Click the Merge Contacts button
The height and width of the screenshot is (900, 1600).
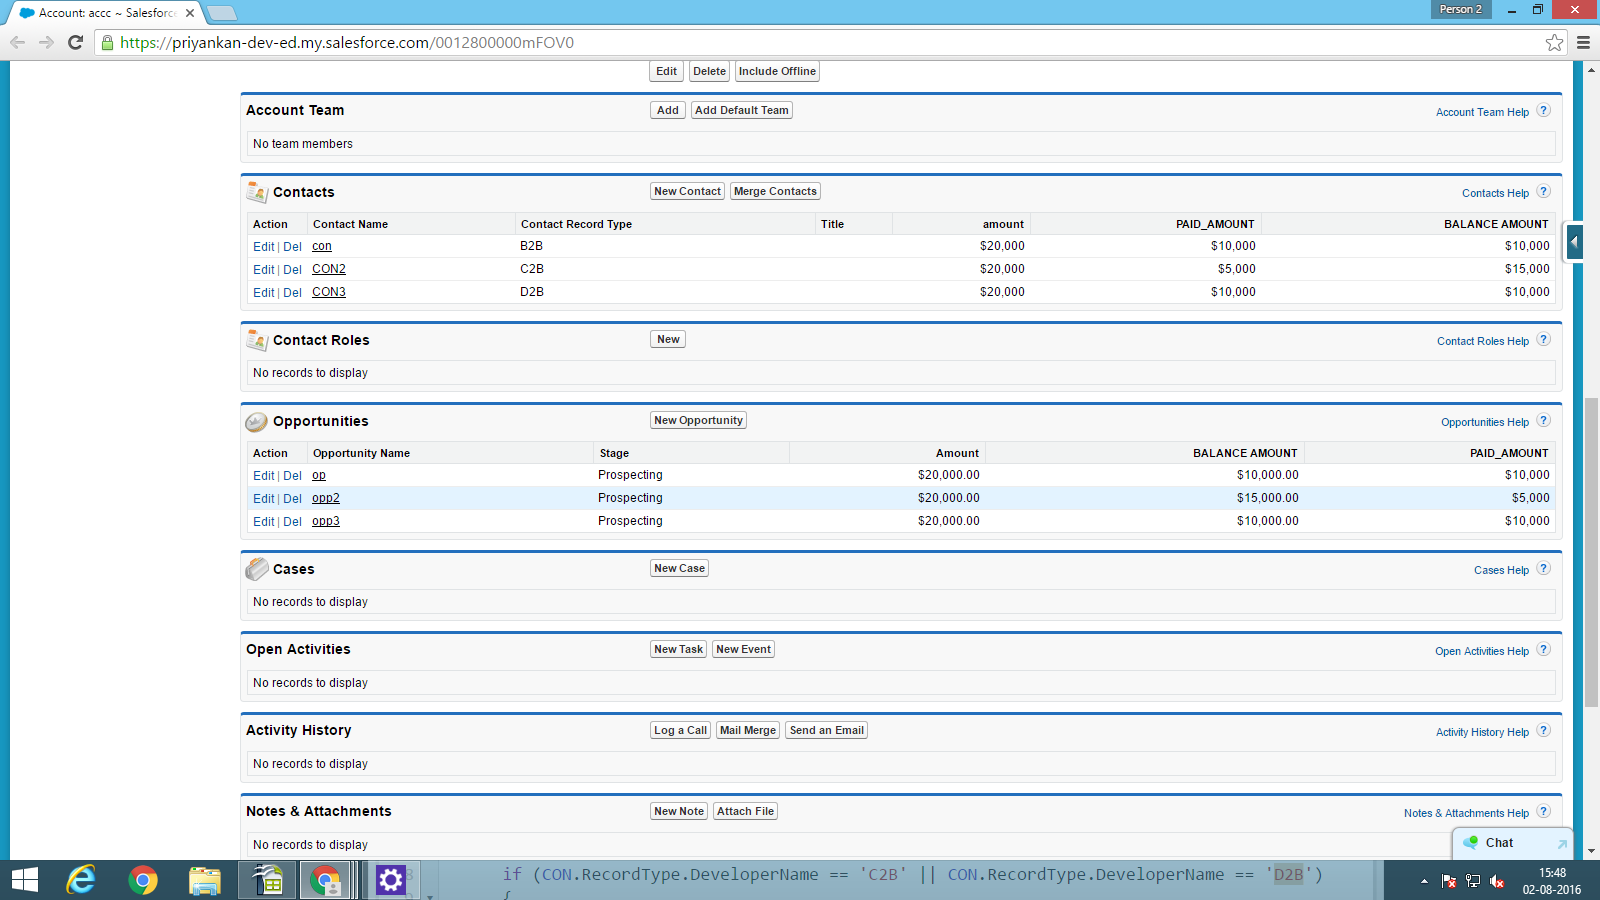pos(775,191)
